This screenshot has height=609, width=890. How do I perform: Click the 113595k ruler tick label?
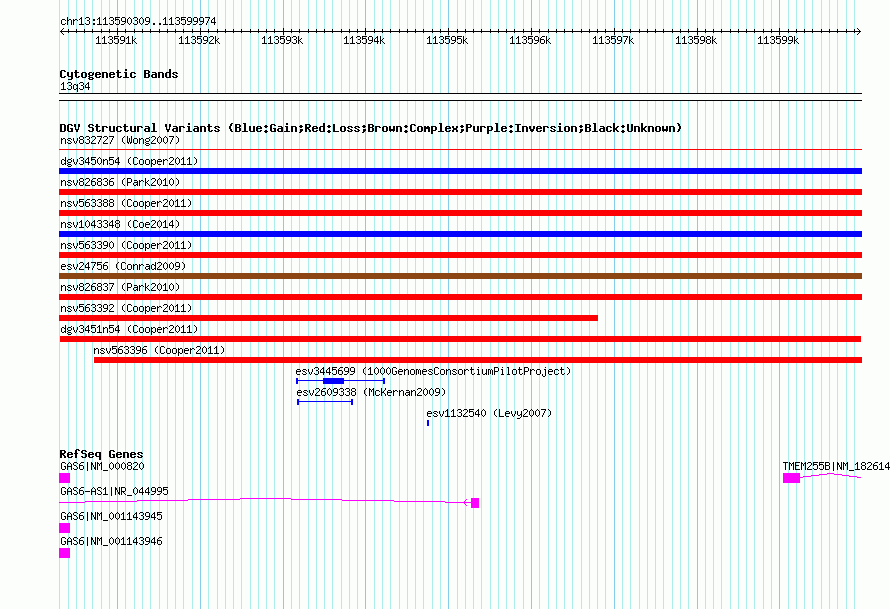click(447, 41)
